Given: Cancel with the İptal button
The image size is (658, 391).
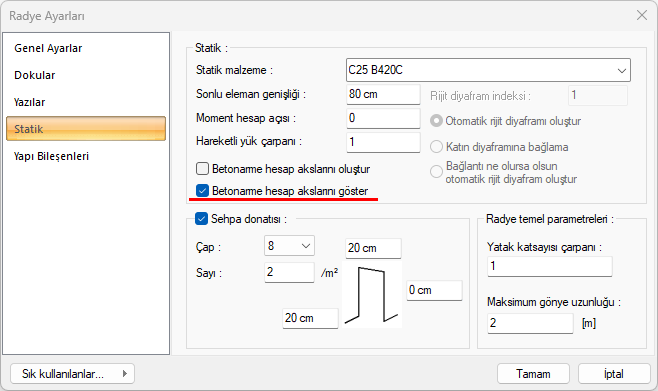Looking at the screenshot, I should pyautogui.click(x=614, y=373).
